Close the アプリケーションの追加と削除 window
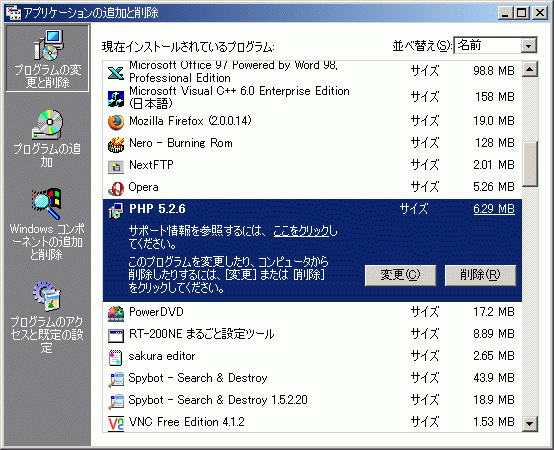 coord(540,13)
